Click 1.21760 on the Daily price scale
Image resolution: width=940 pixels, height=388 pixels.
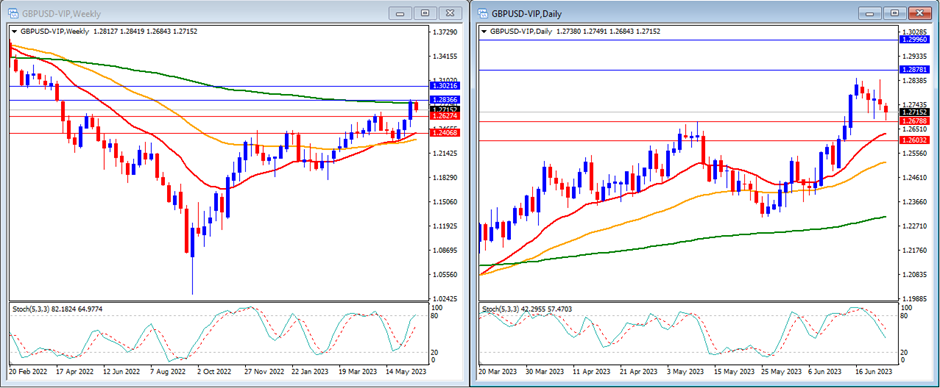pyautogui.click(x=915, y=251)
